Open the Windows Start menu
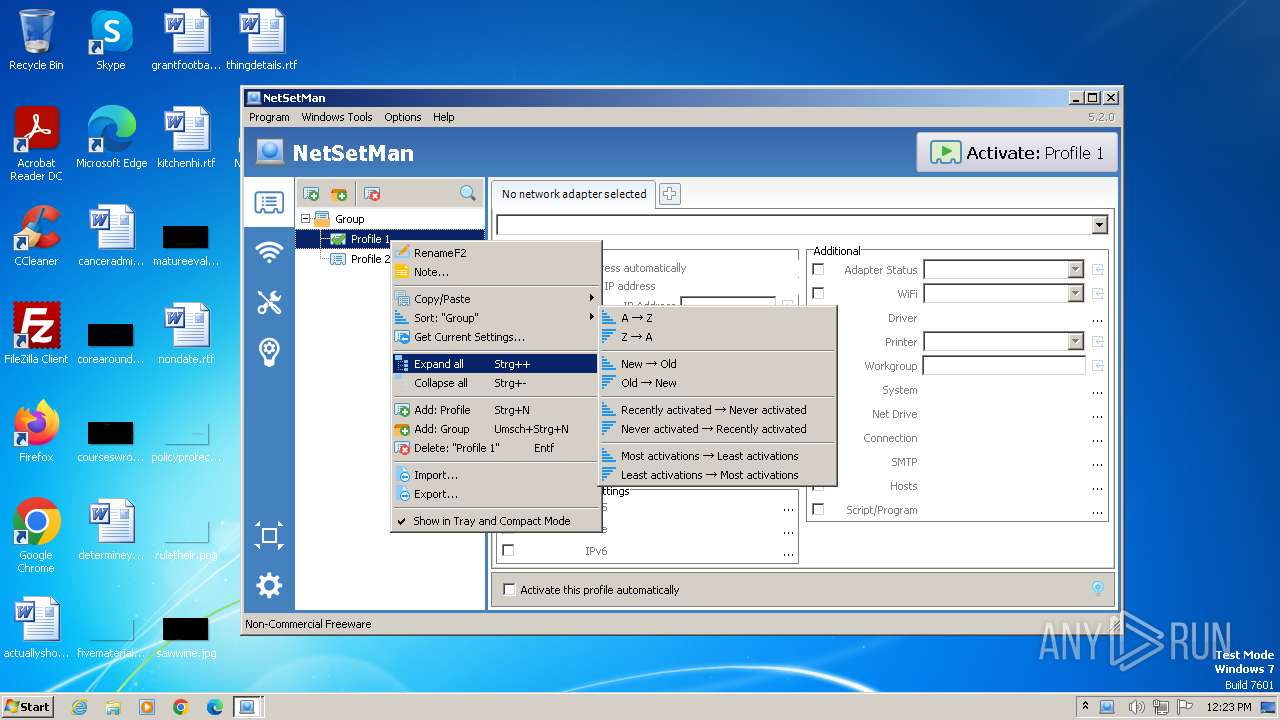 point(28,706)
